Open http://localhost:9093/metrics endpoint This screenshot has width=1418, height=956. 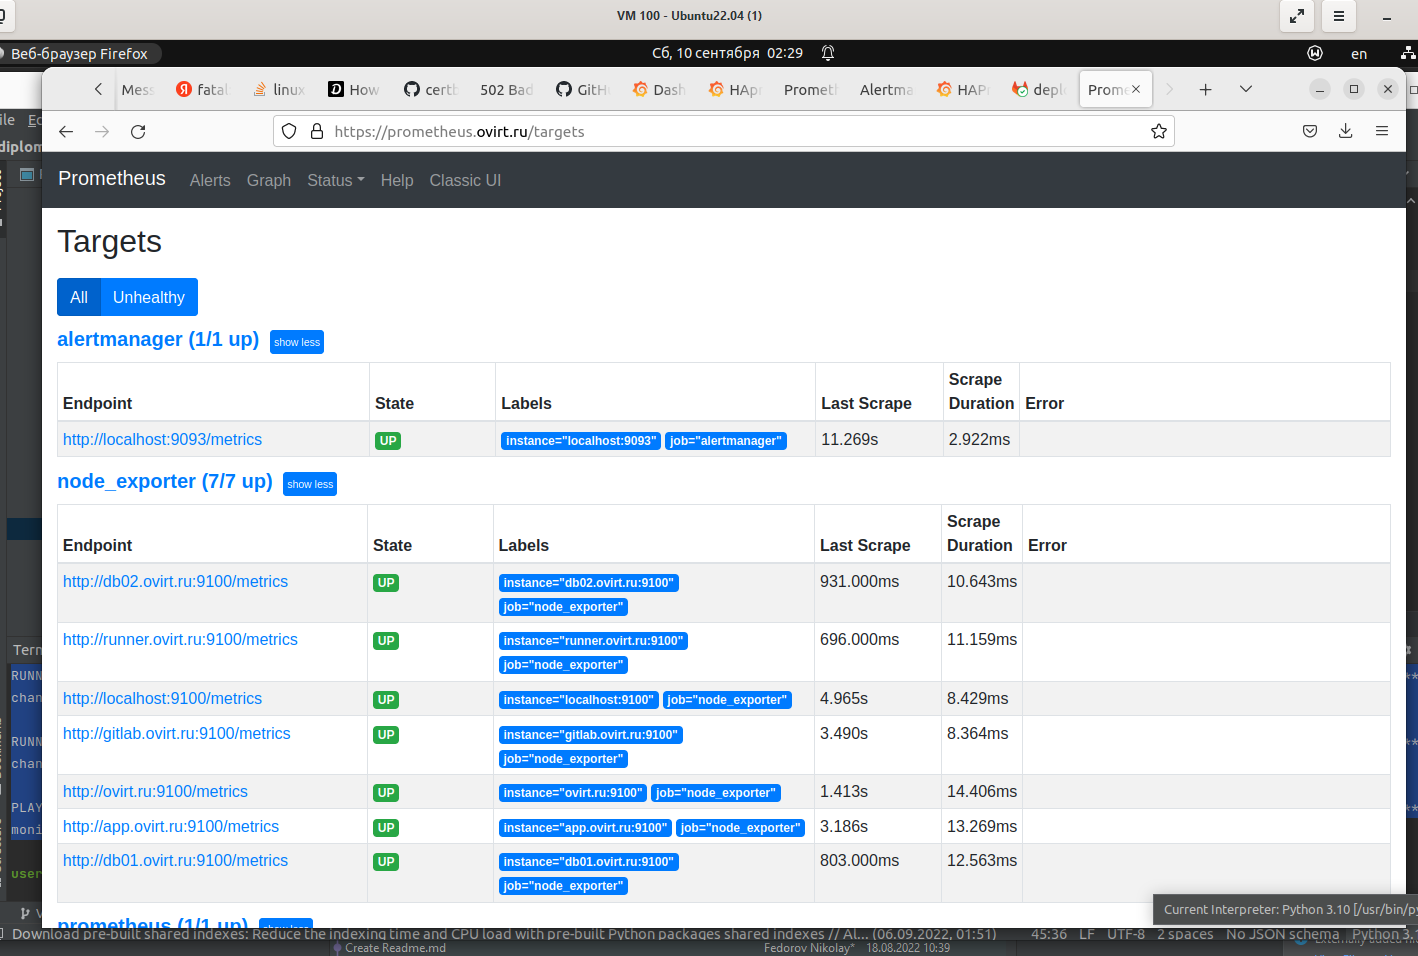162,439
